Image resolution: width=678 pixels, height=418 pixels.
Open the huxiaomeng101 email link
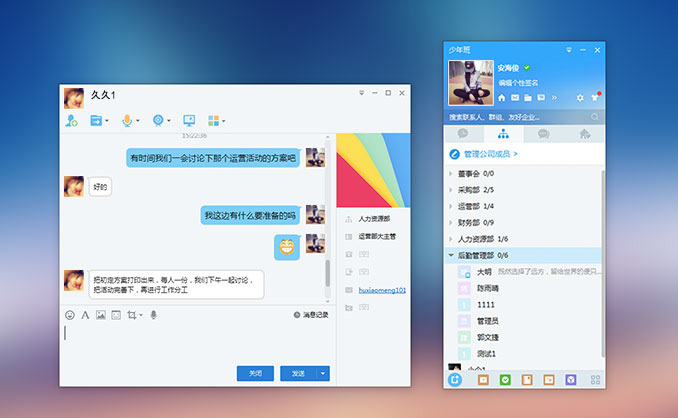(382, 290)
